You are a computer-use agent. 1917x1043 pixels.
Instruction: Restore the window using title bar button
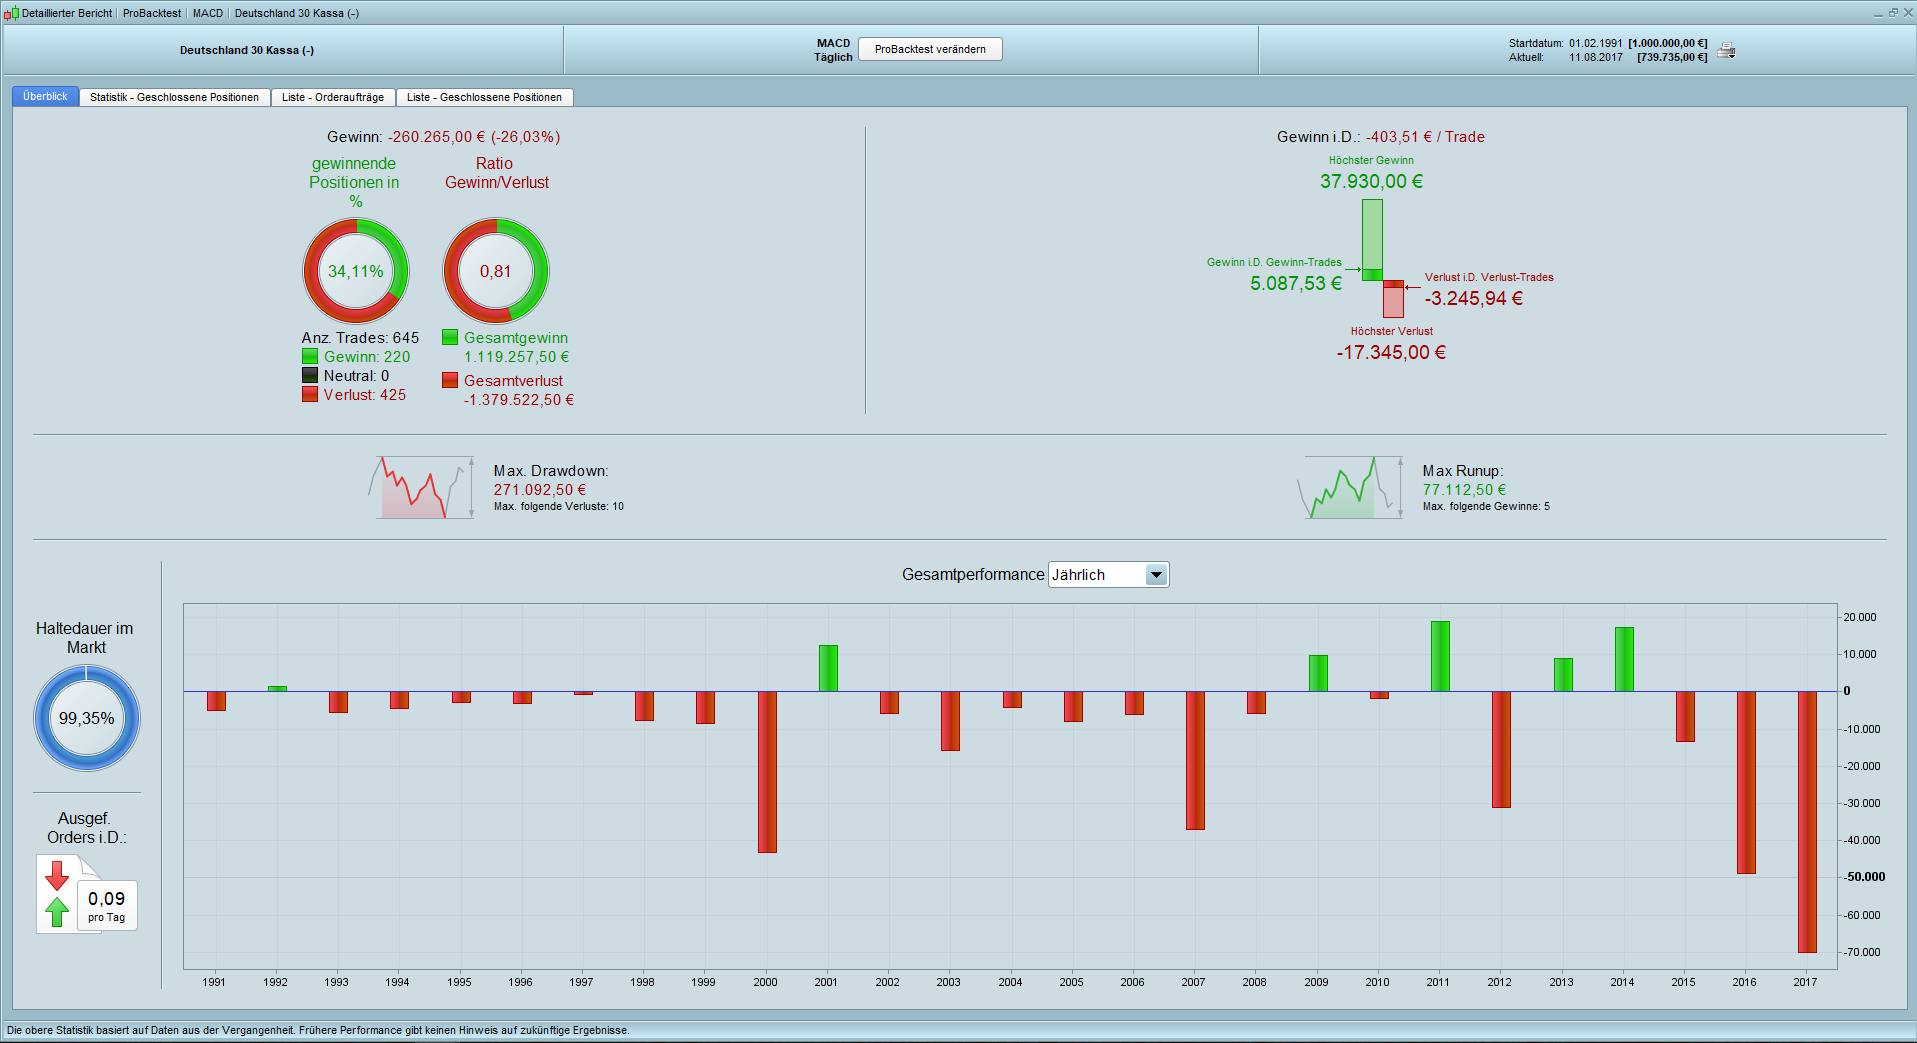1893,12
